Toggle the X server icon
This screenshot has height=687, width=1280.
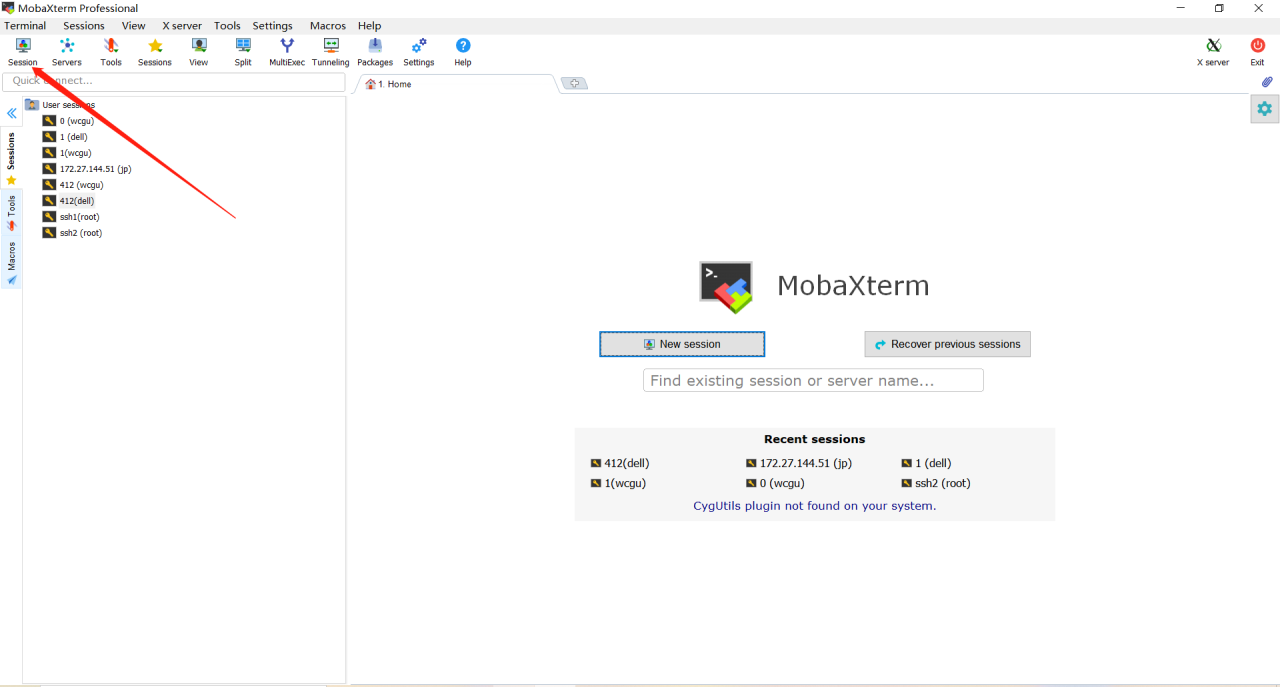coord(1213,52)
